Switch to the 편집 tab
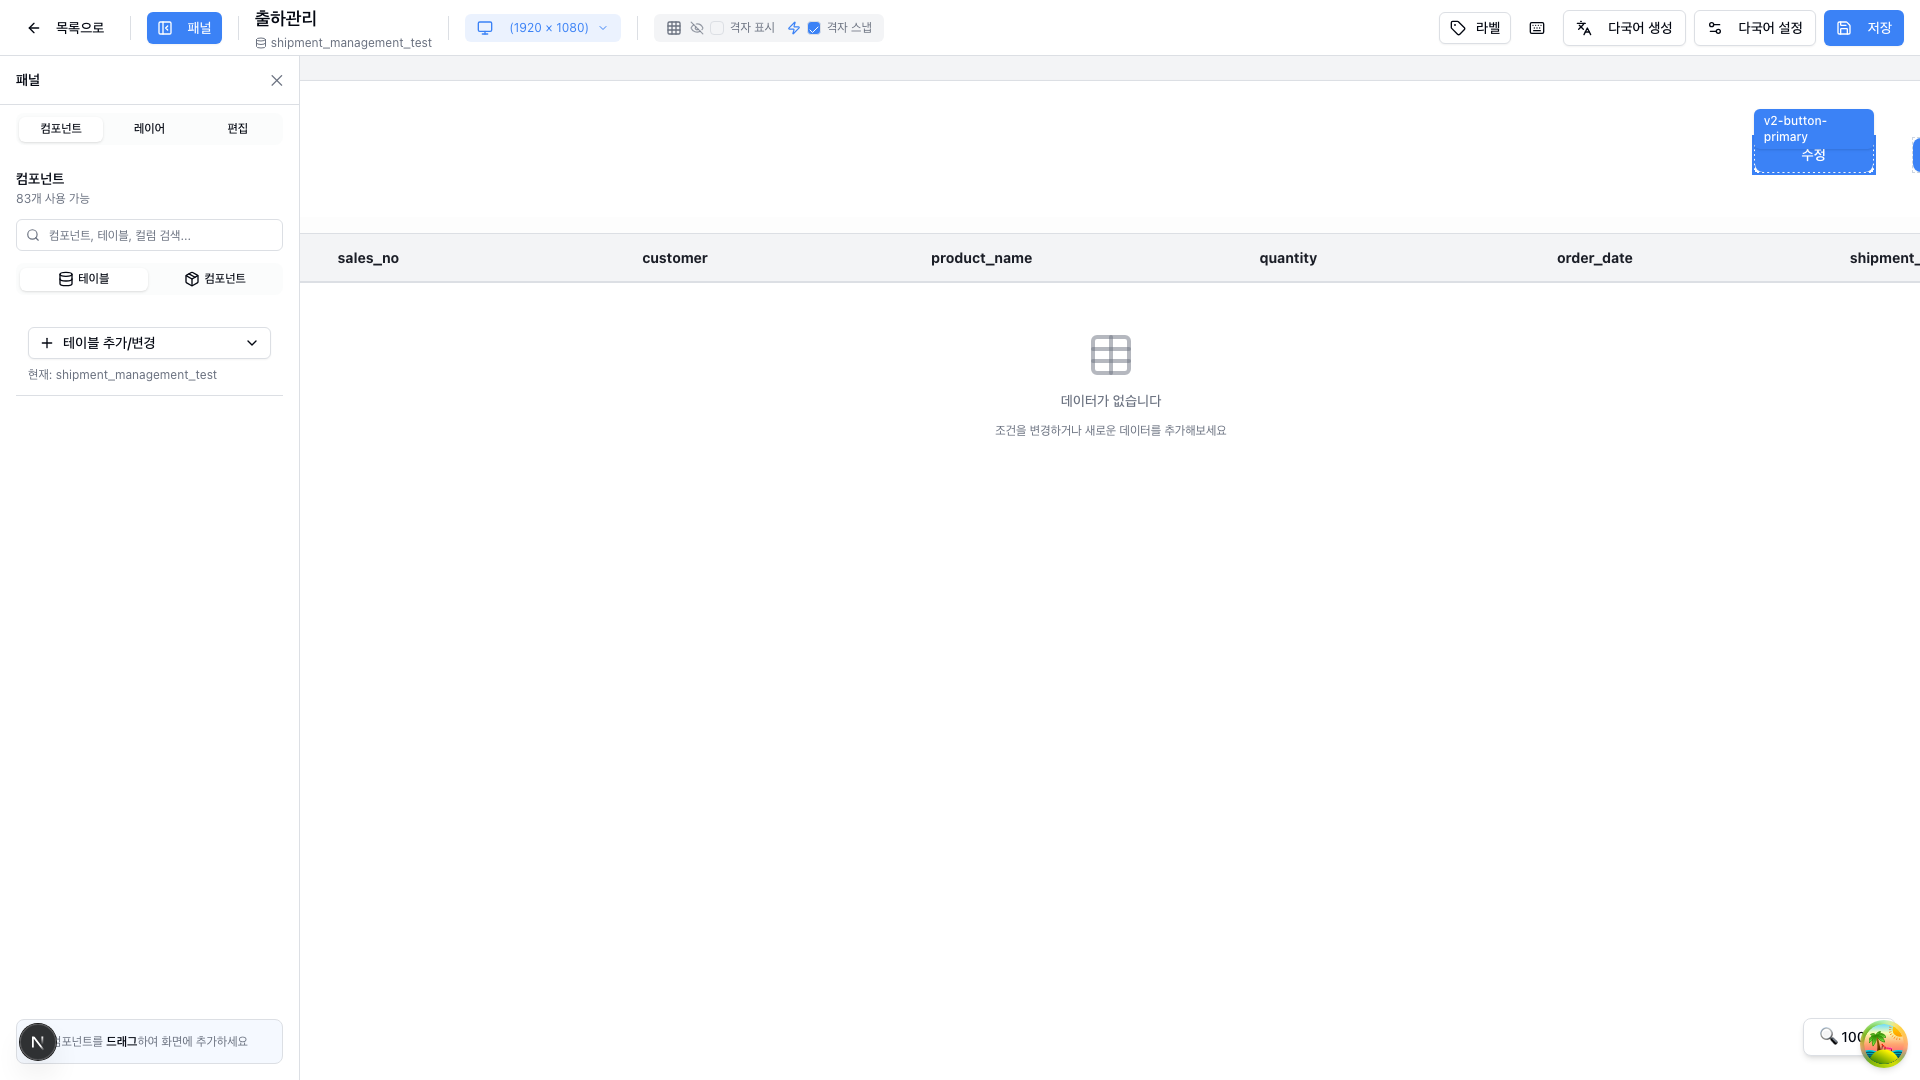The height and width of the screenshot is (1080, 1920). [x=237, y=129]
